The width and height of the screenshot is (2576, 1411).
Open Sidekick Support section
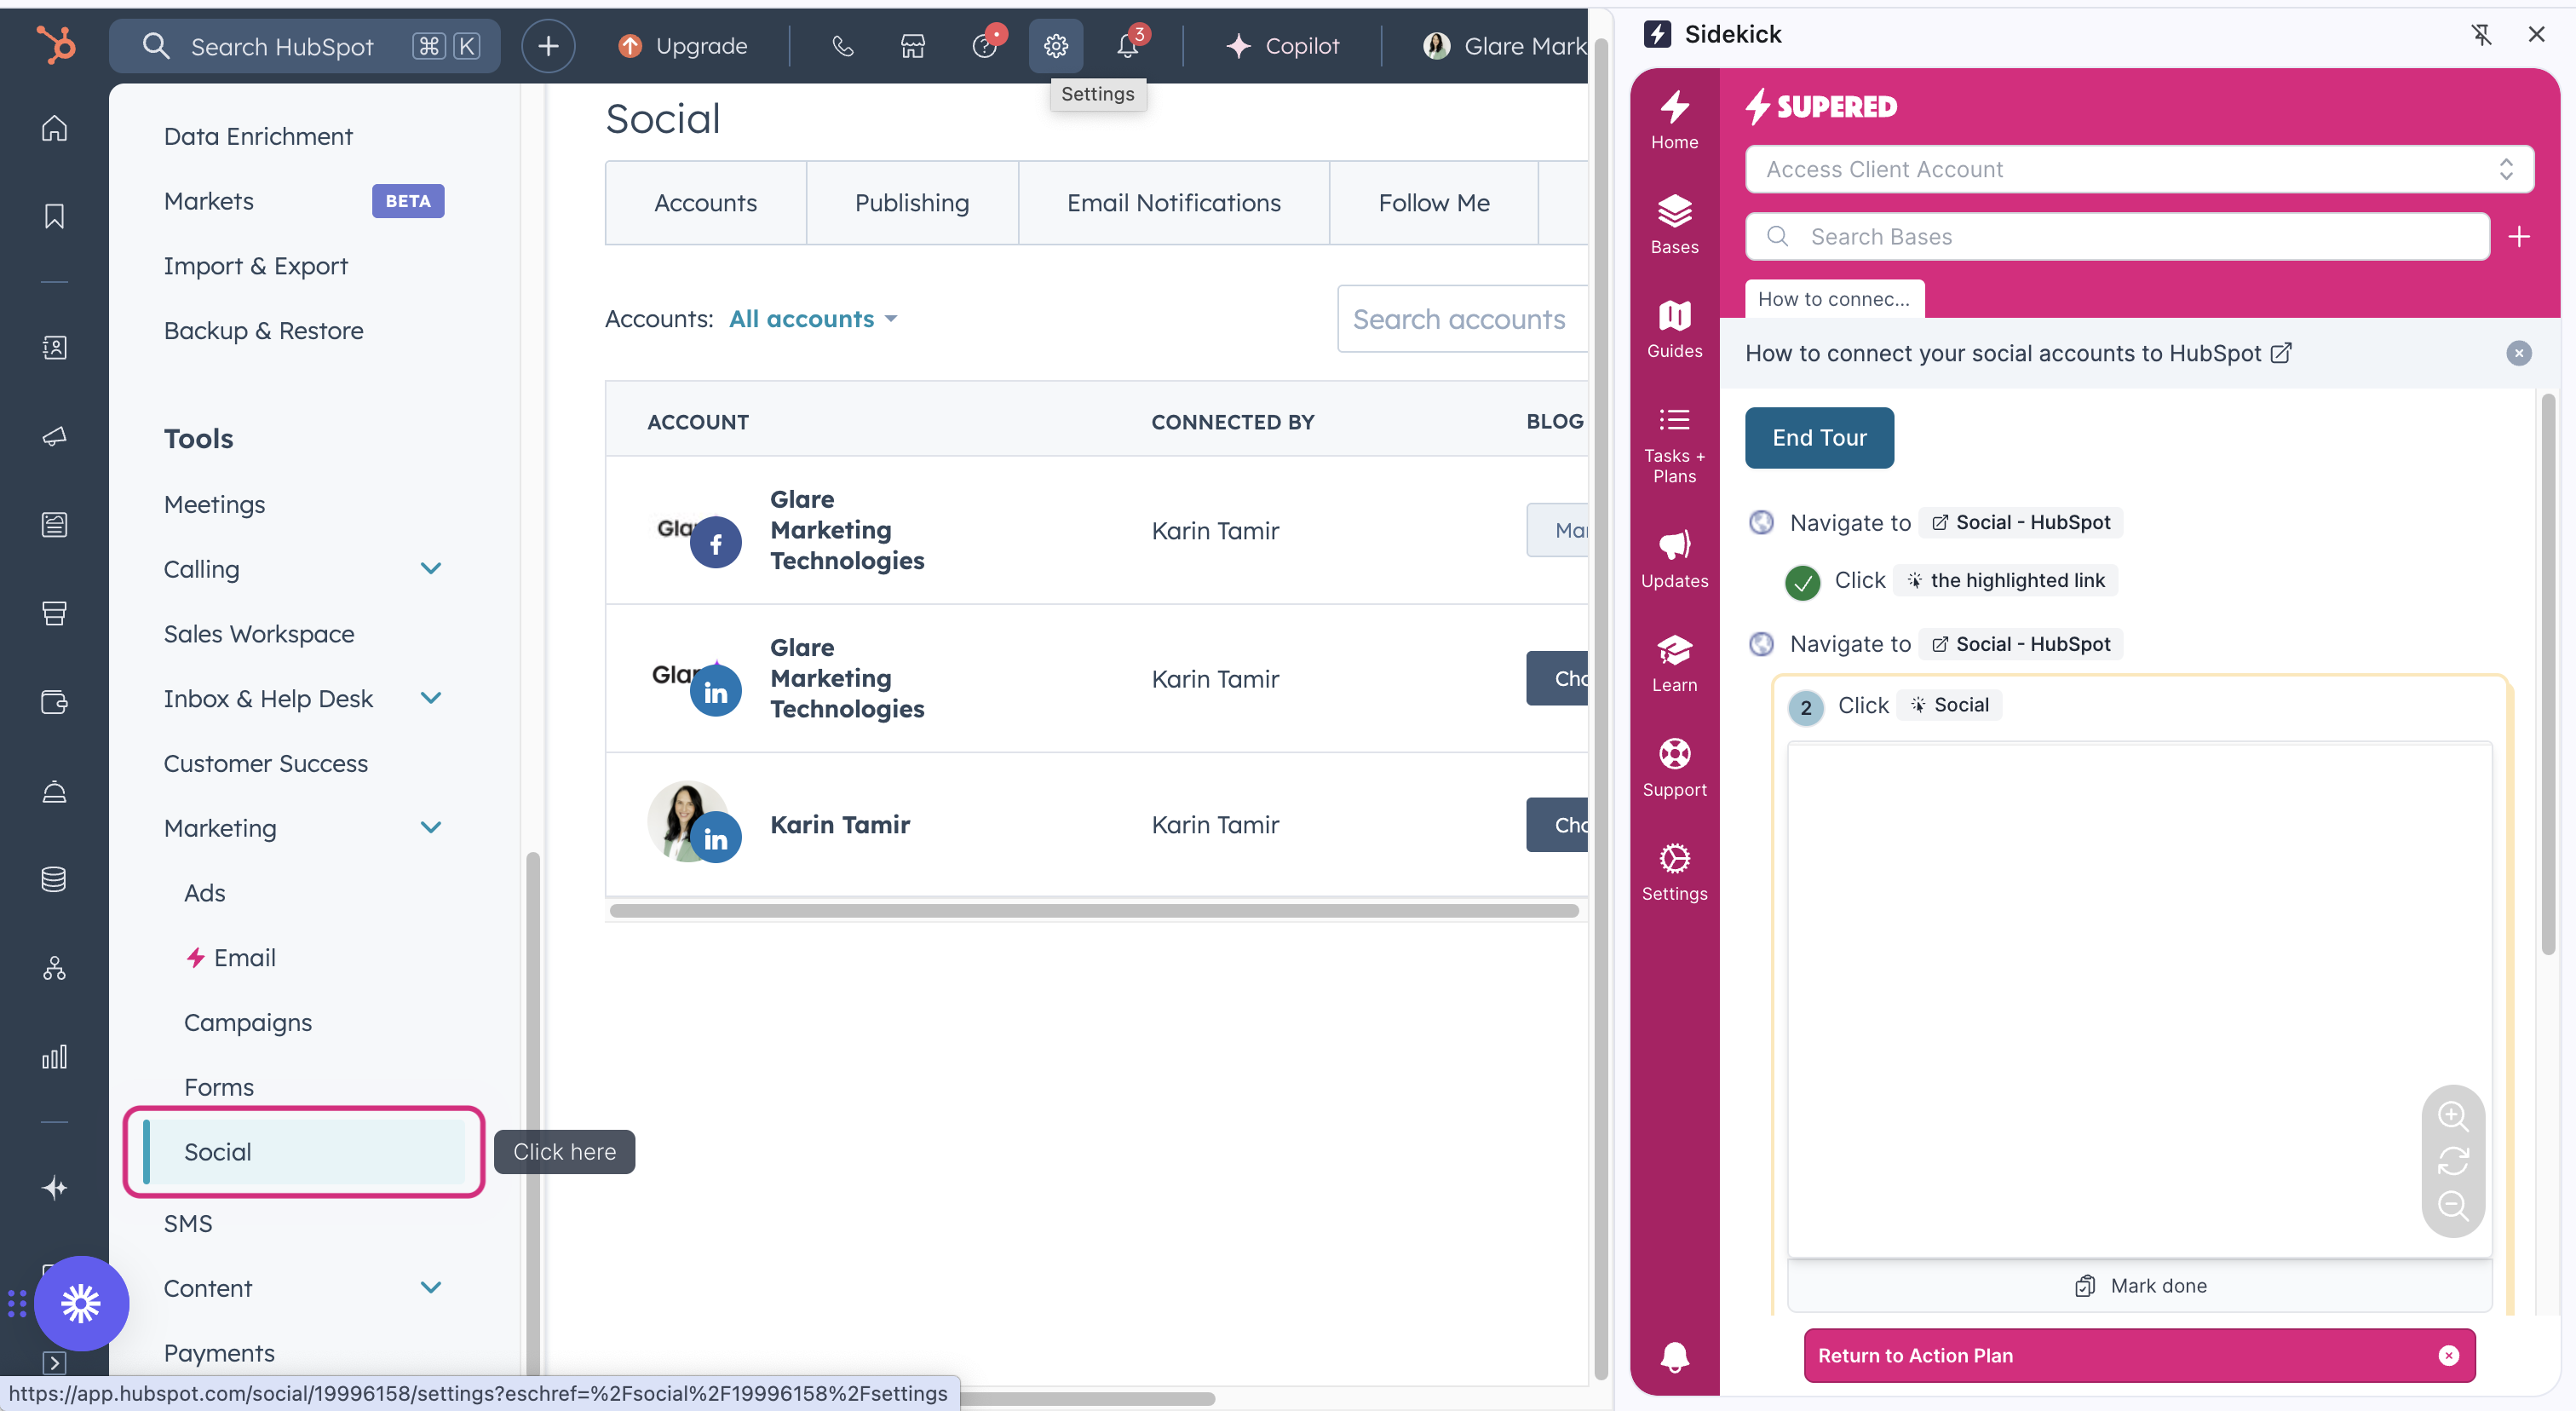[1674, 768]
